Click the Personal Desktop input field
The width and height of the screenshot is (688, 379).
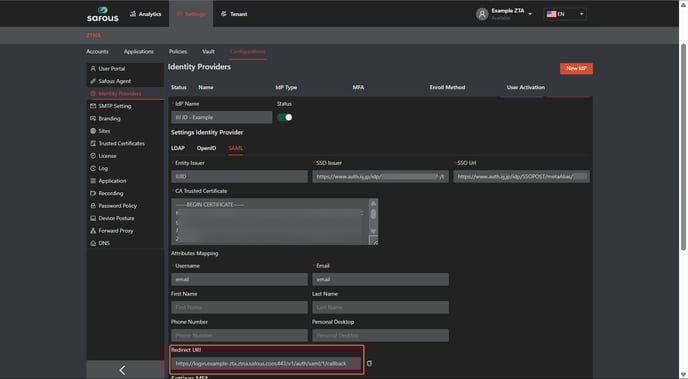pos(380,336)
